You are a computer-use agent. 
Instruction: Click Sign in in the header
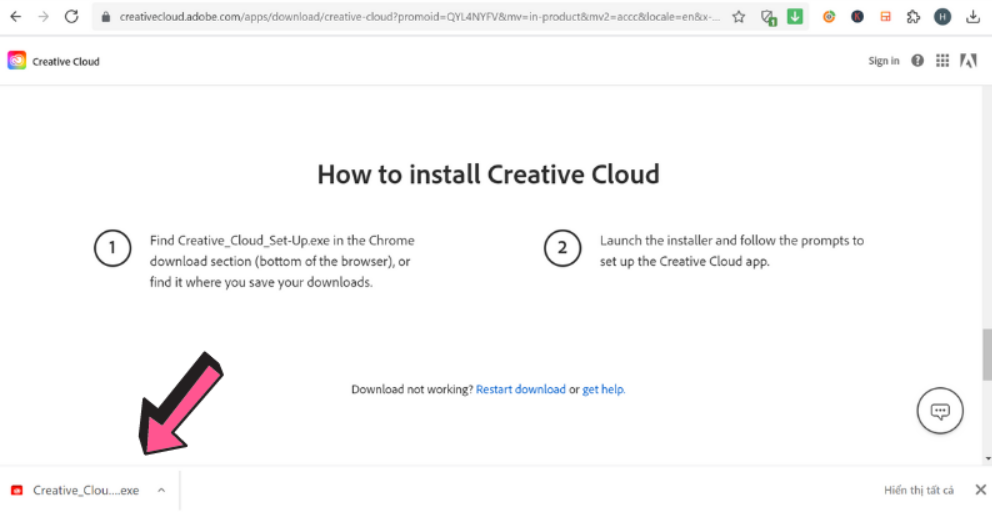click(884, 61)
